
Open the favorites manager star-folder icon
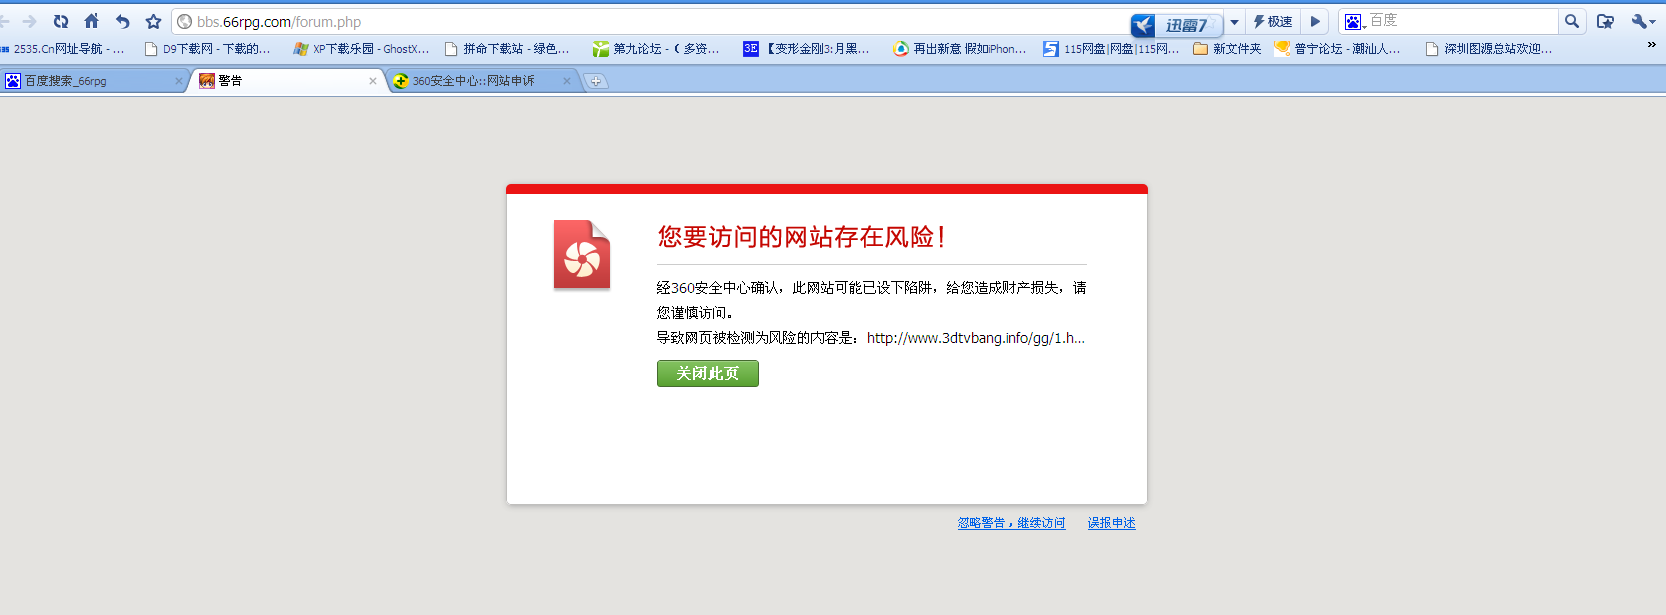1605,21
